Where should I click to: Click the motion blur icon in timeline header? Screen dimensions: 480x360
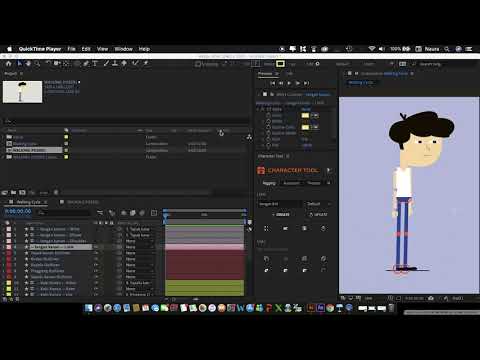(x=142, y=213)
